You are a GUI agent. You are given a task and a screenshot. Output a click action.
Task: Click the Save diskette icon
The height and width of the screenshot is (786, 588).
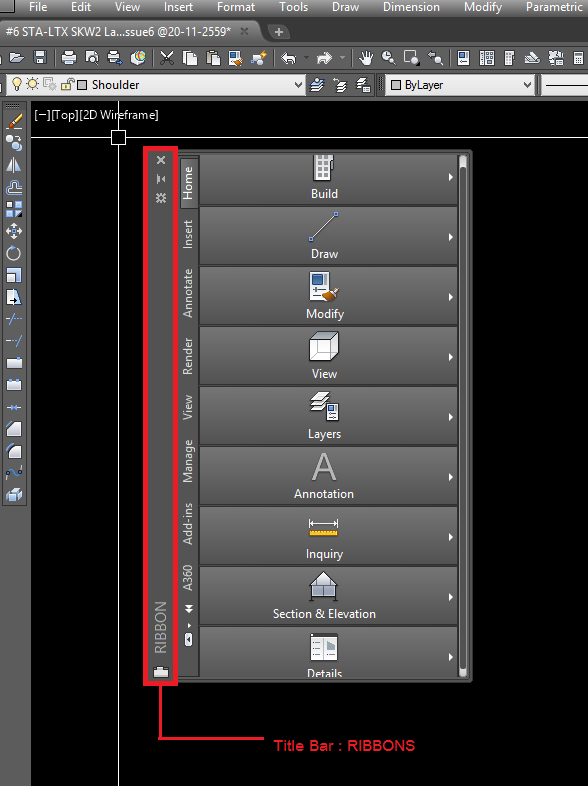click(x=41, y=58)
